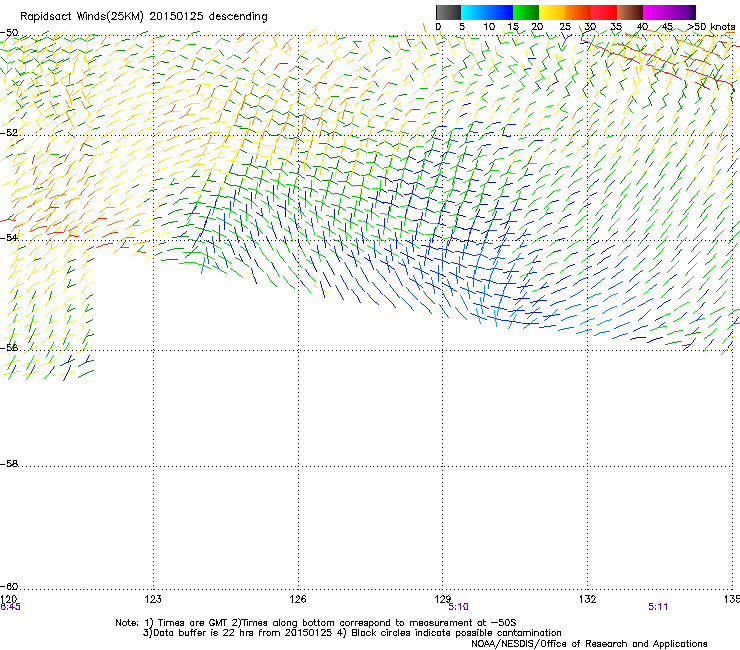
Task: Click the green 15-20 knots legend swatch
Action: (526, 12)
